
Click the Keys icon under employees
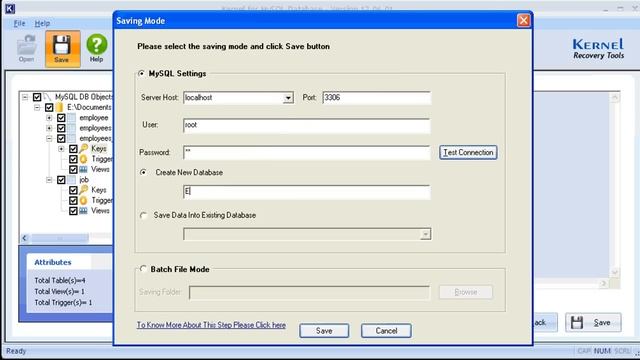[84, 149]
